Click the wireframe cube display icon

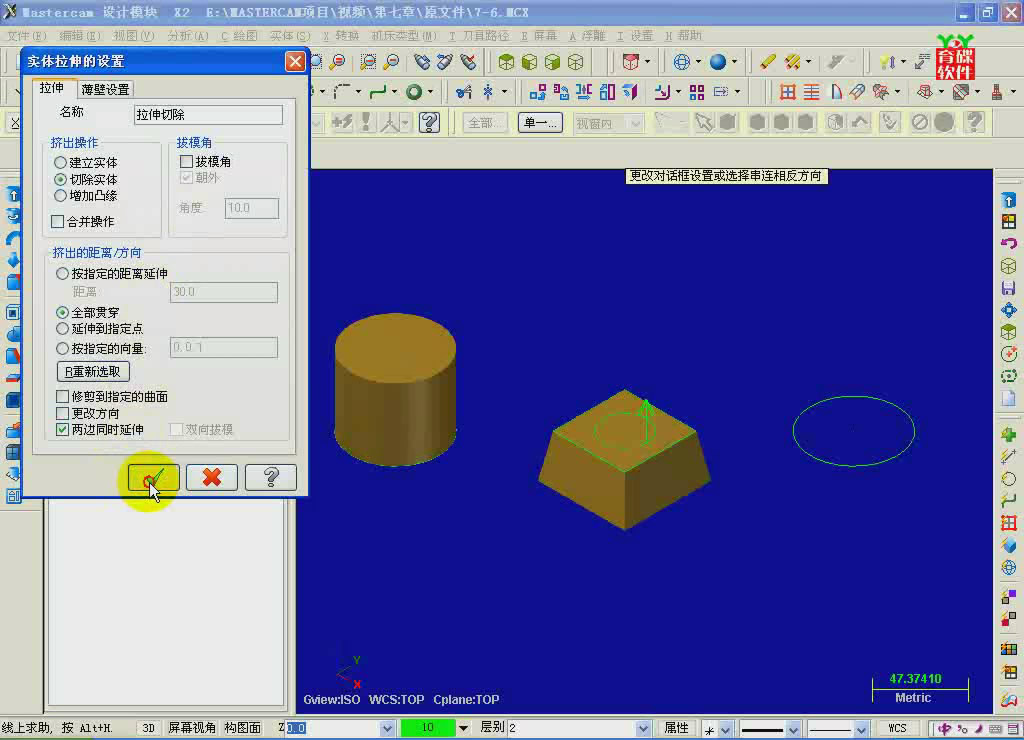pos(575,62)
